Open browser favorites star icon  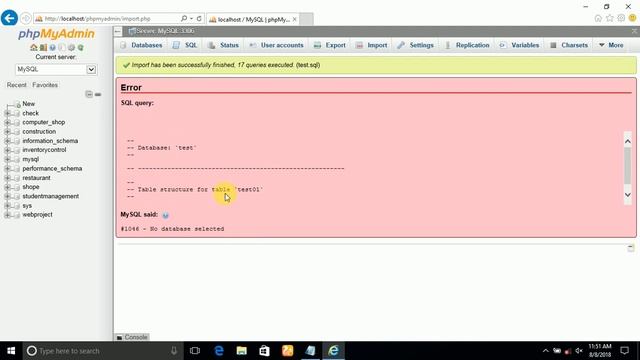[x=610, y=18]
